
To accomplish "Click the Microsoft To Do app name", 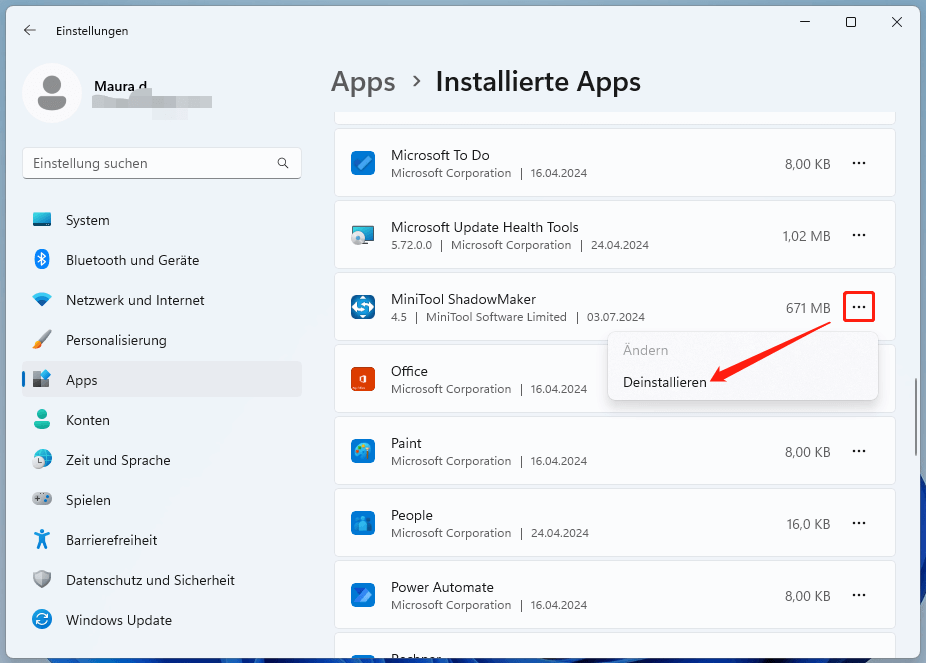I will point(440,155).
